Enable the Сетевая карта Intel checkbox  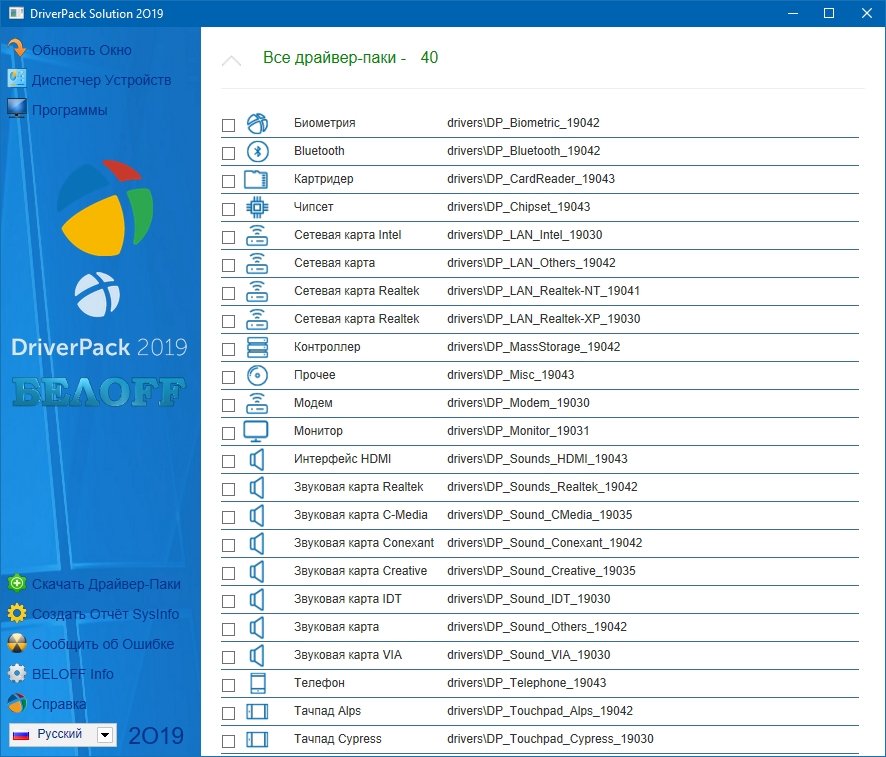click(x=229, y=237)
